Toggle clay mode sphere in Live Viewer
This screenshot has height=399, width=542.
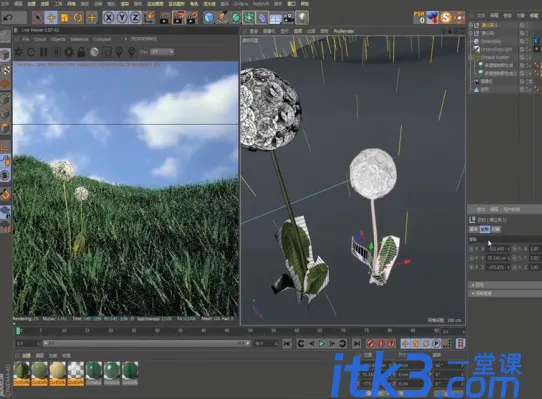tap(94, 52)
